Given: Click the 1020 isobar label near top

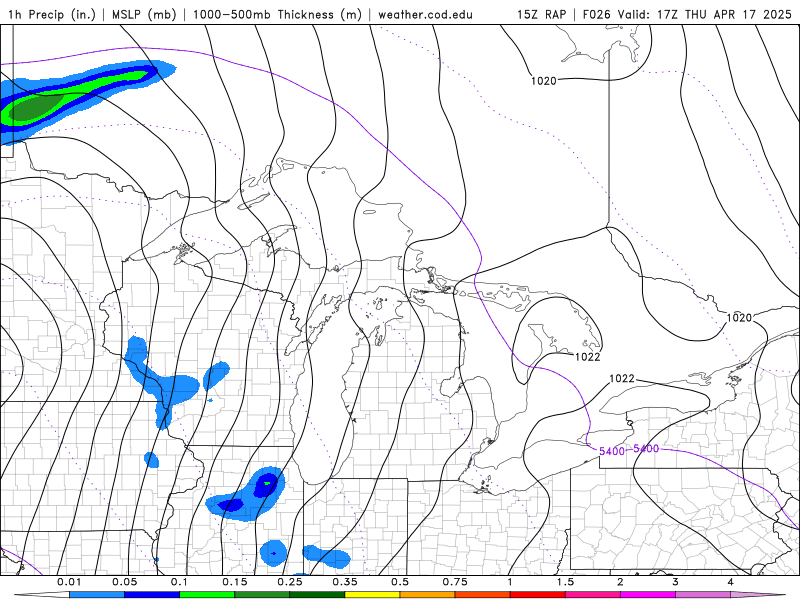Looking at the screenshot, I should [x=543, y=81].
